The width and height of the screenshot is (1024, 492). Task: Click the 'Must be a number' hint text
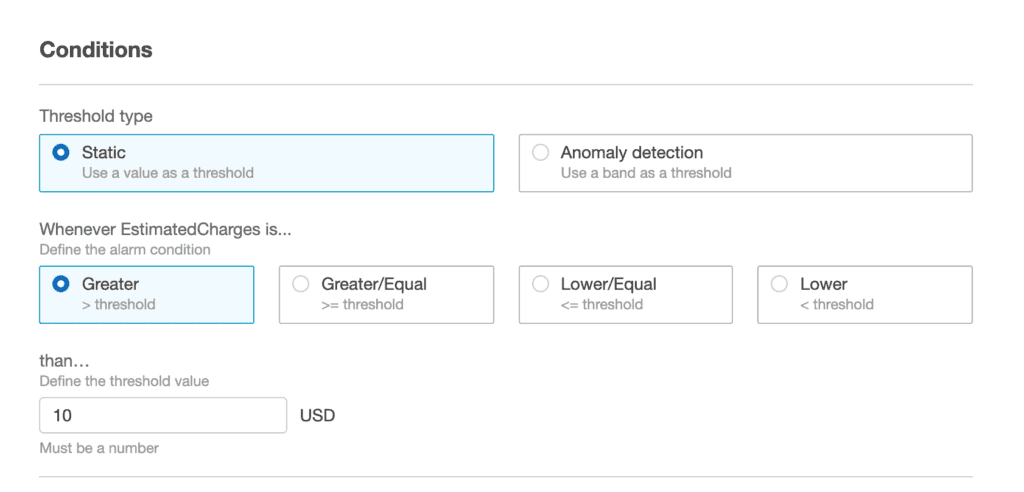[99, 448]
